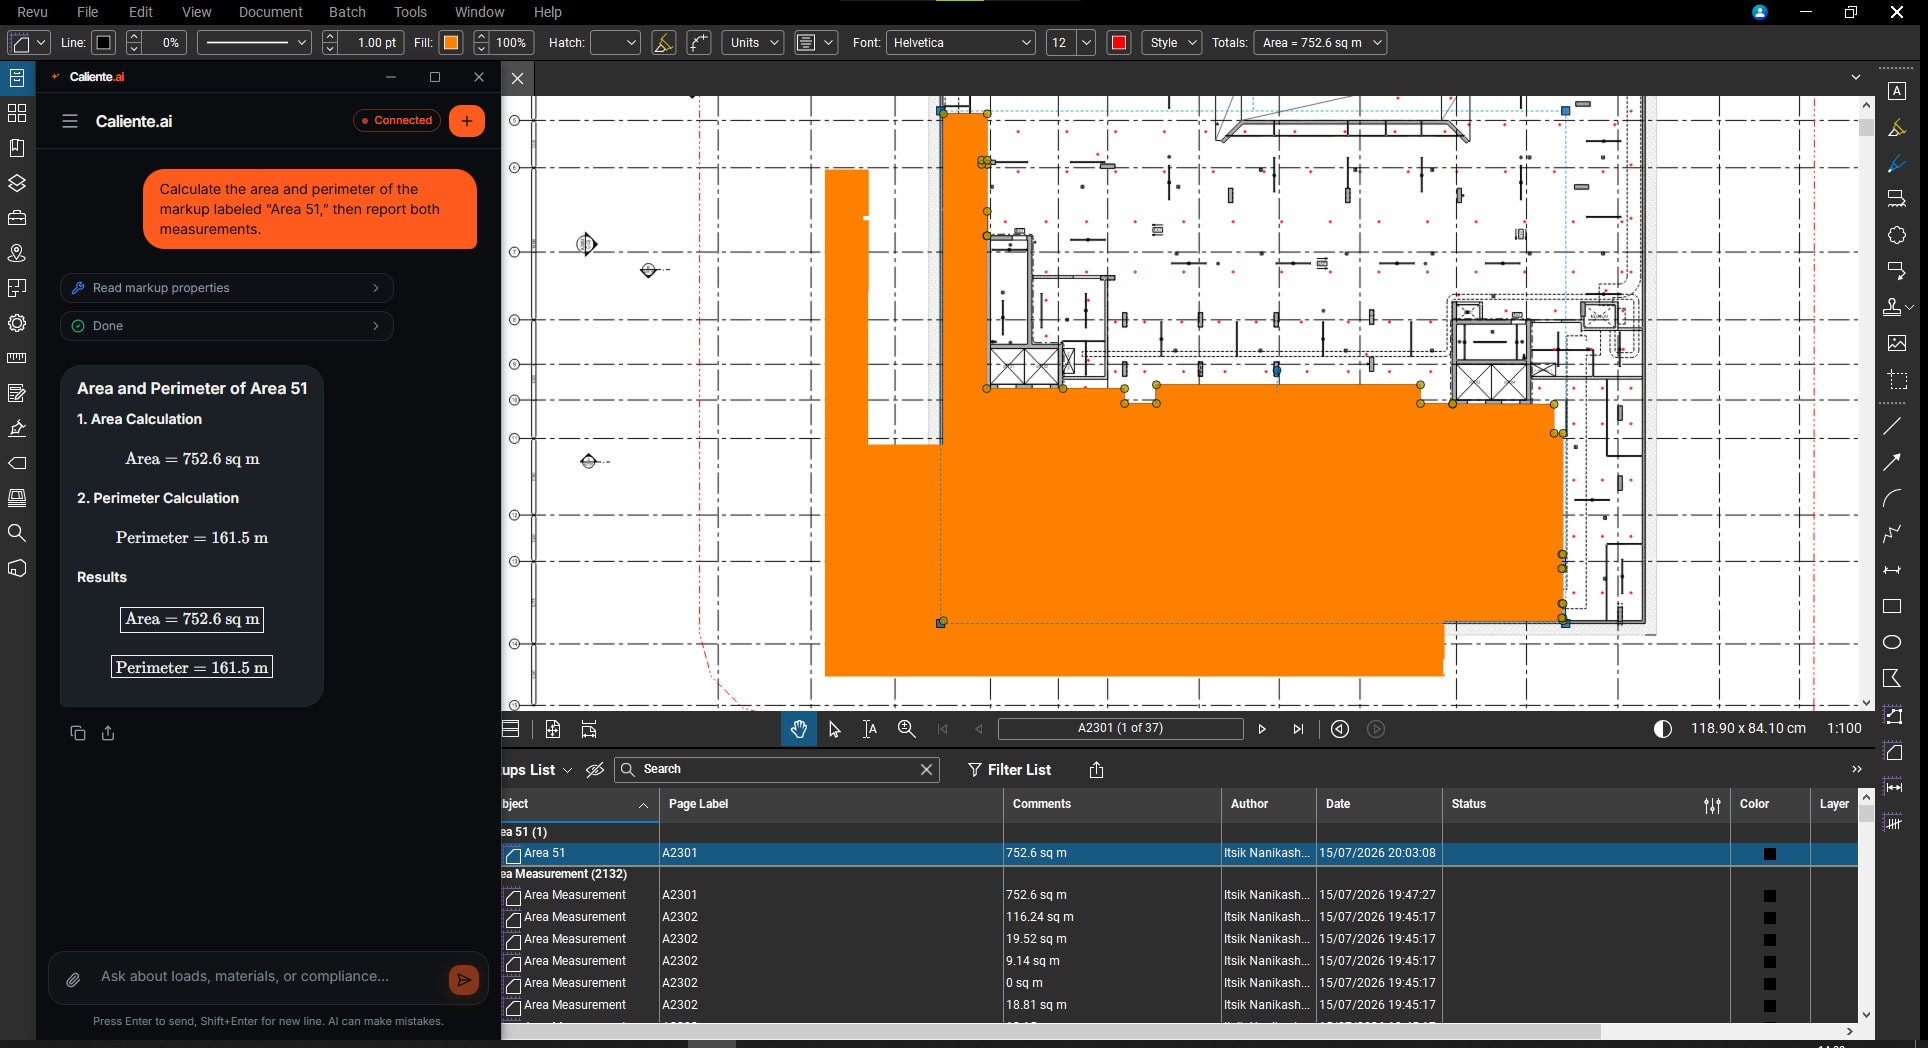Open the Thumbnails panel icon
The image size is (1928, 1048).
[17, 113]
